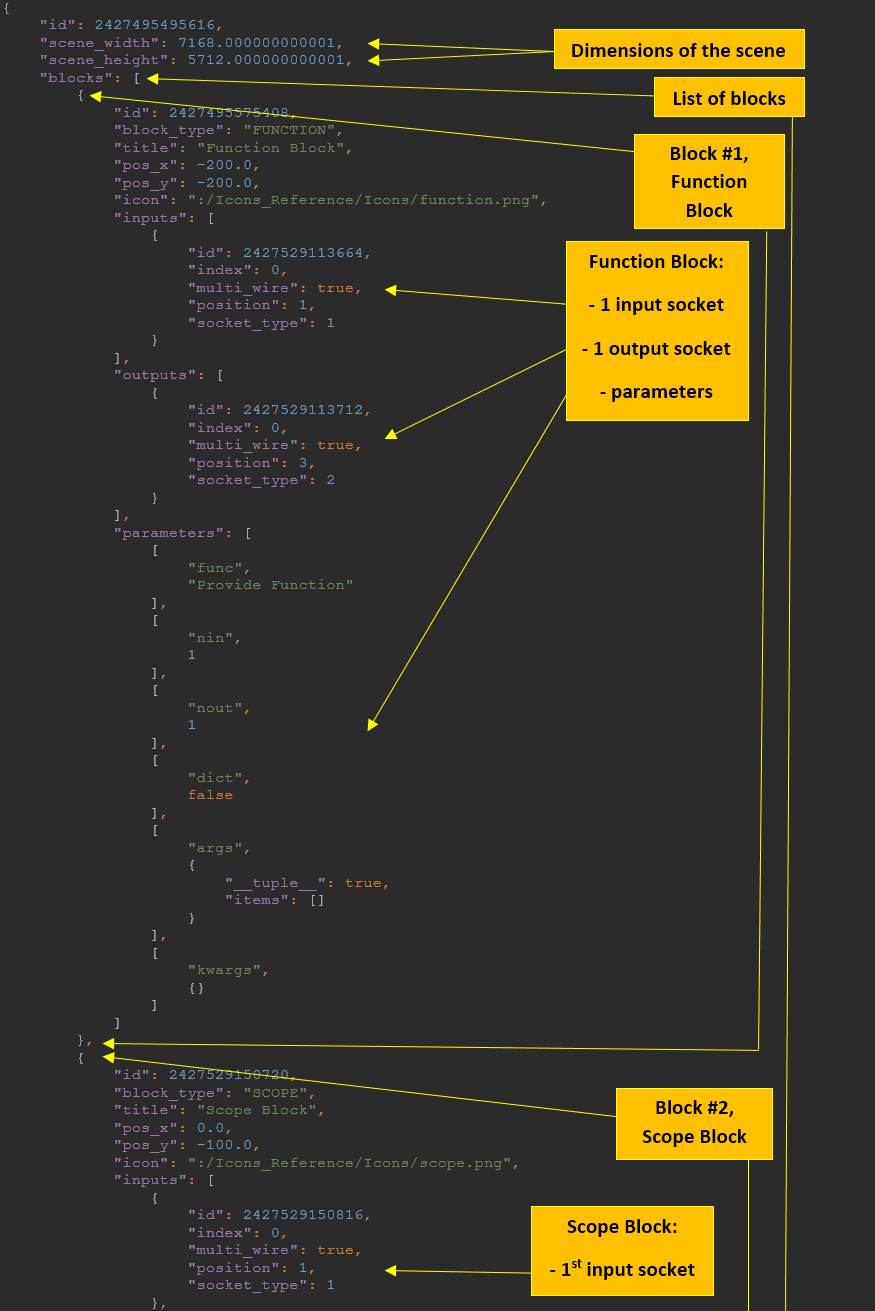Click the "args" parameter name

click(x=216, y=848)
